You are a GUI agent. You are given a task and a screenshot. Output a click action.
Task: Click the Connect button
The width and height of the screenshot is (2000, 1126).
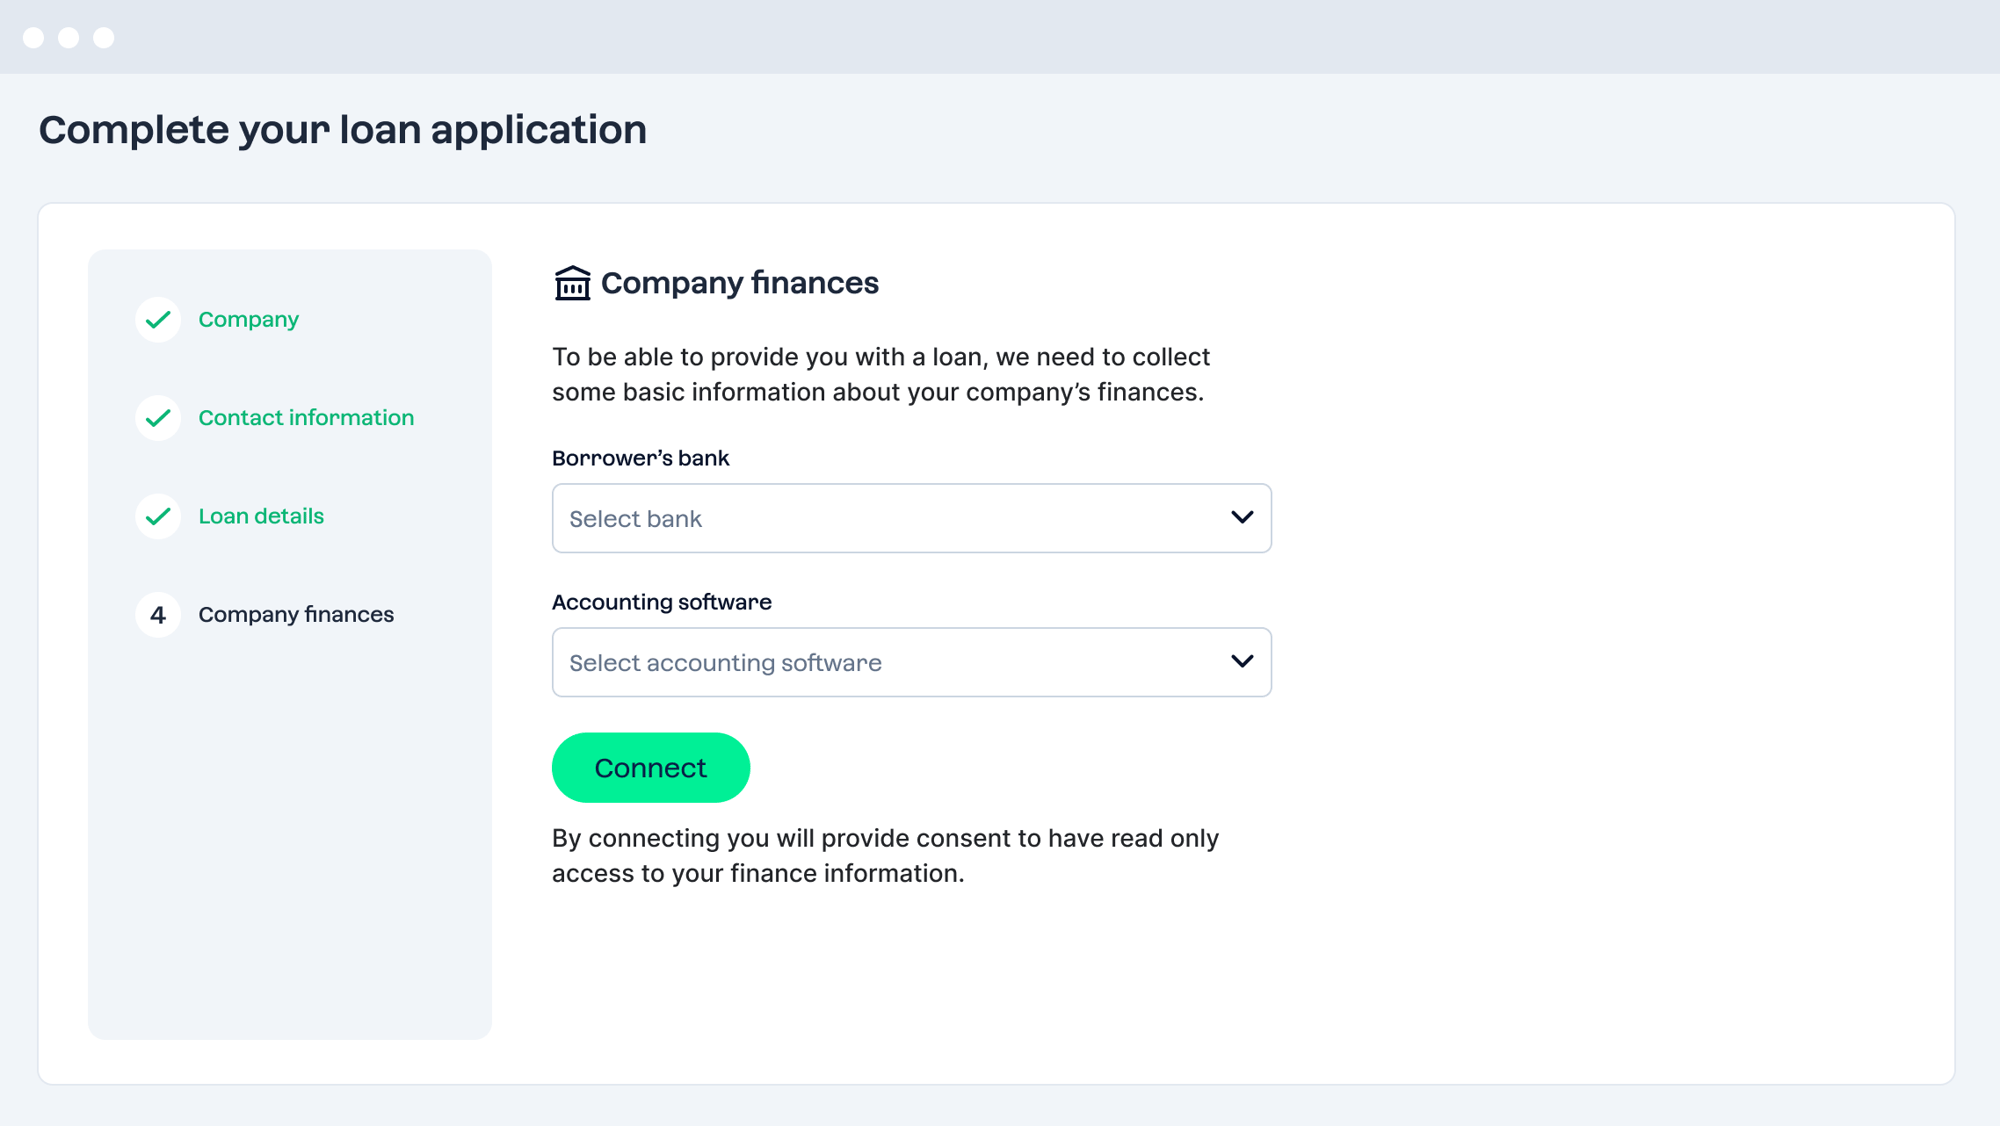pyautogui.click(x=650, y=768)
